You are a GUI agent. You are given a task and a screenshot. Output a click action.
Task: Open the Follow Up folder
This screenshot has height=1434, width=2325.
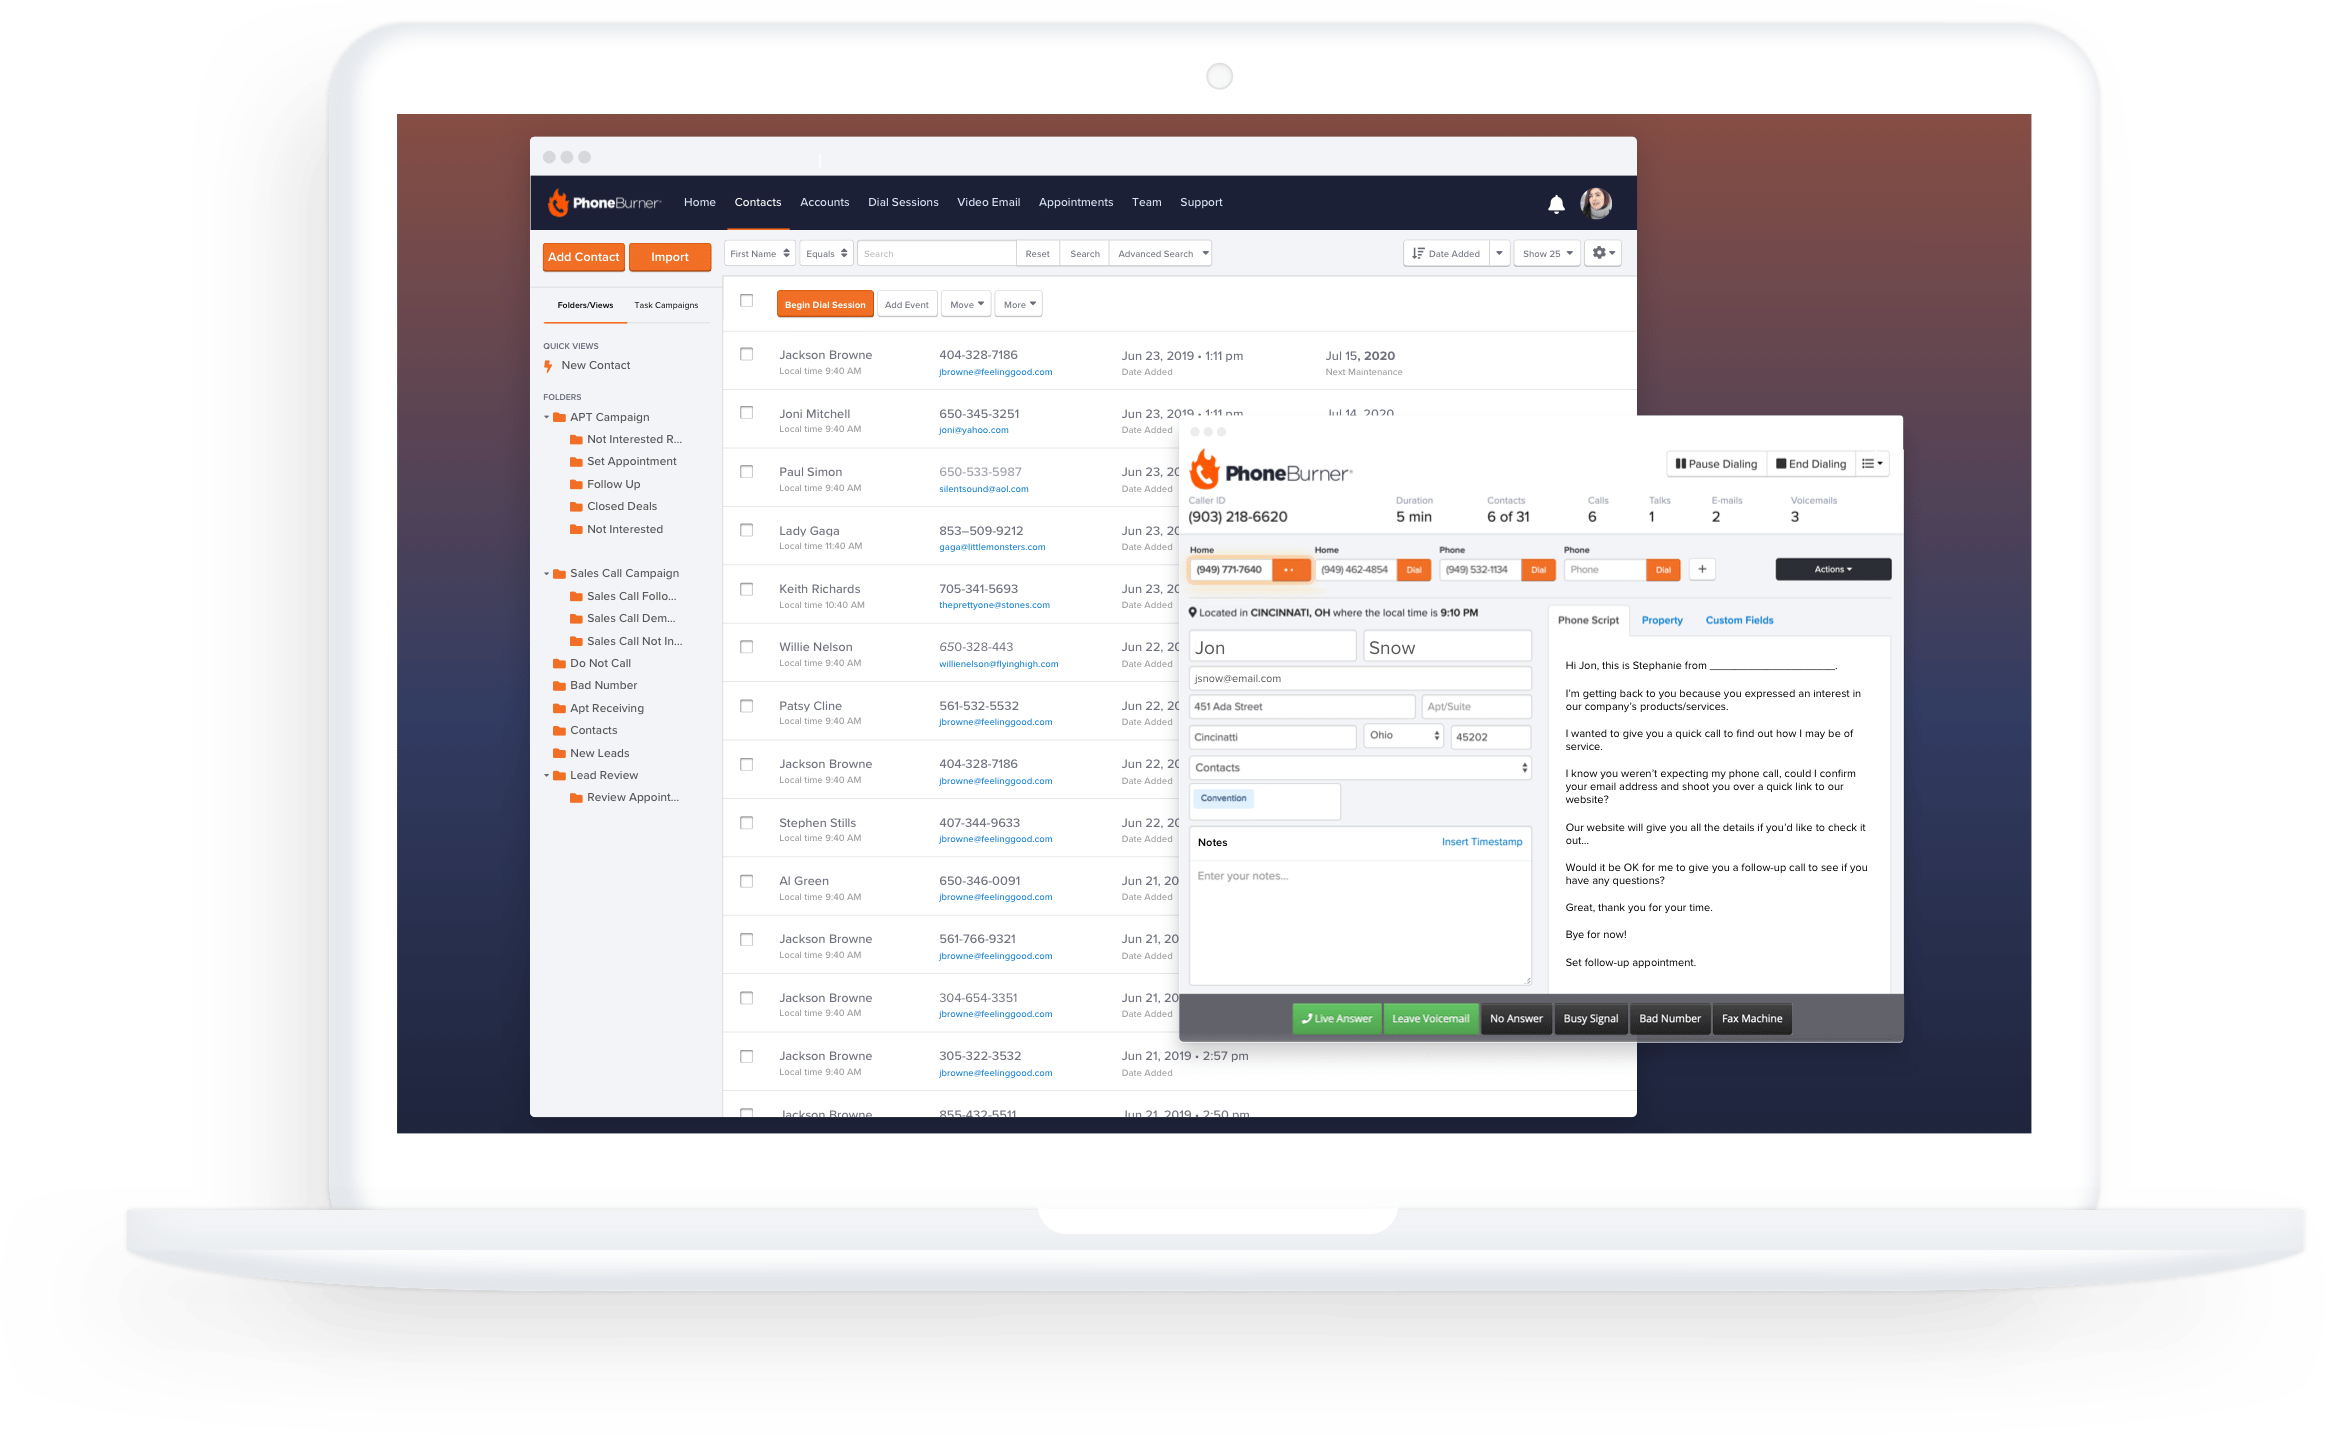(x=605, y=484)
